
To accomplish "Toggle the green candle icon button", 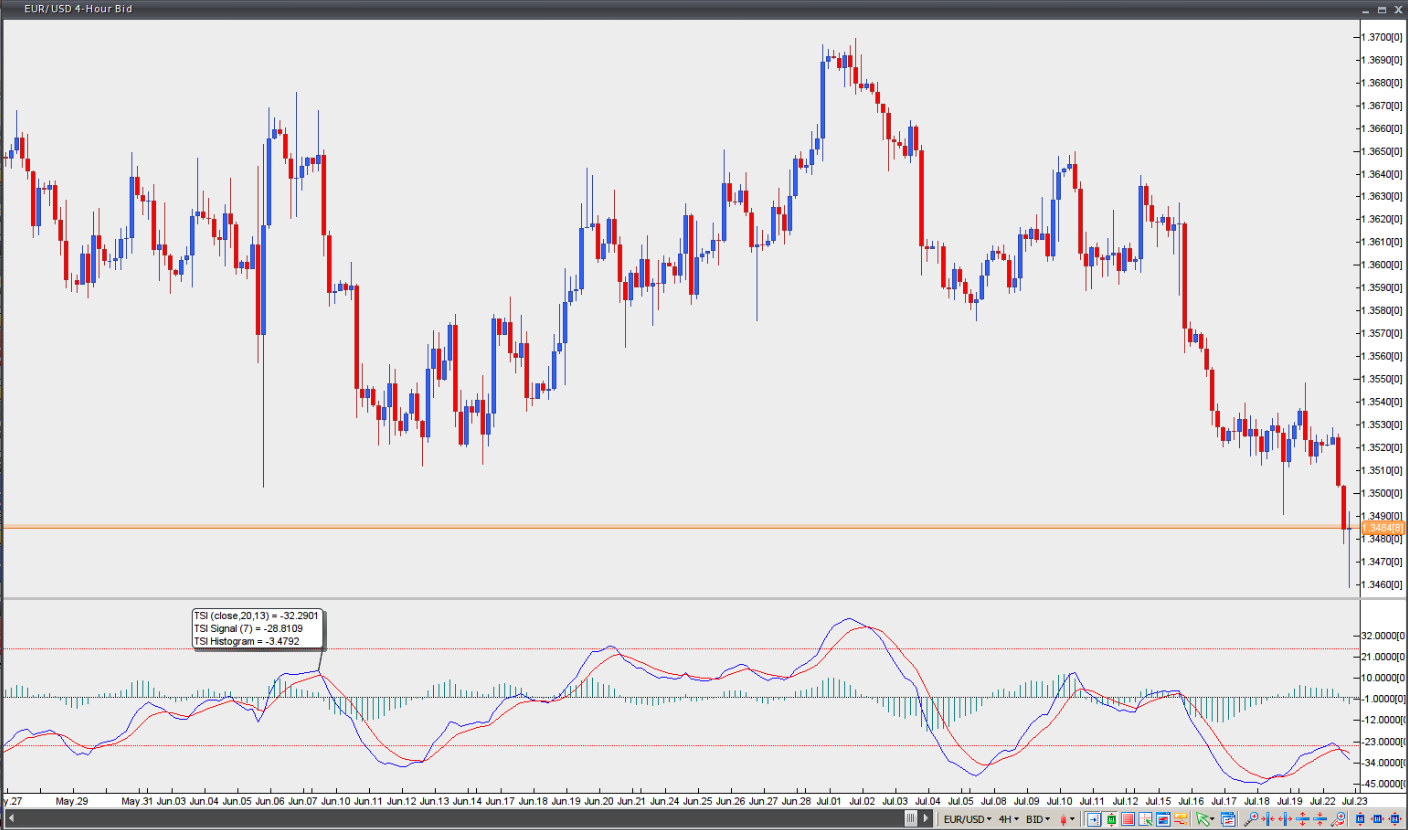I will click(x=1110, y=820).
